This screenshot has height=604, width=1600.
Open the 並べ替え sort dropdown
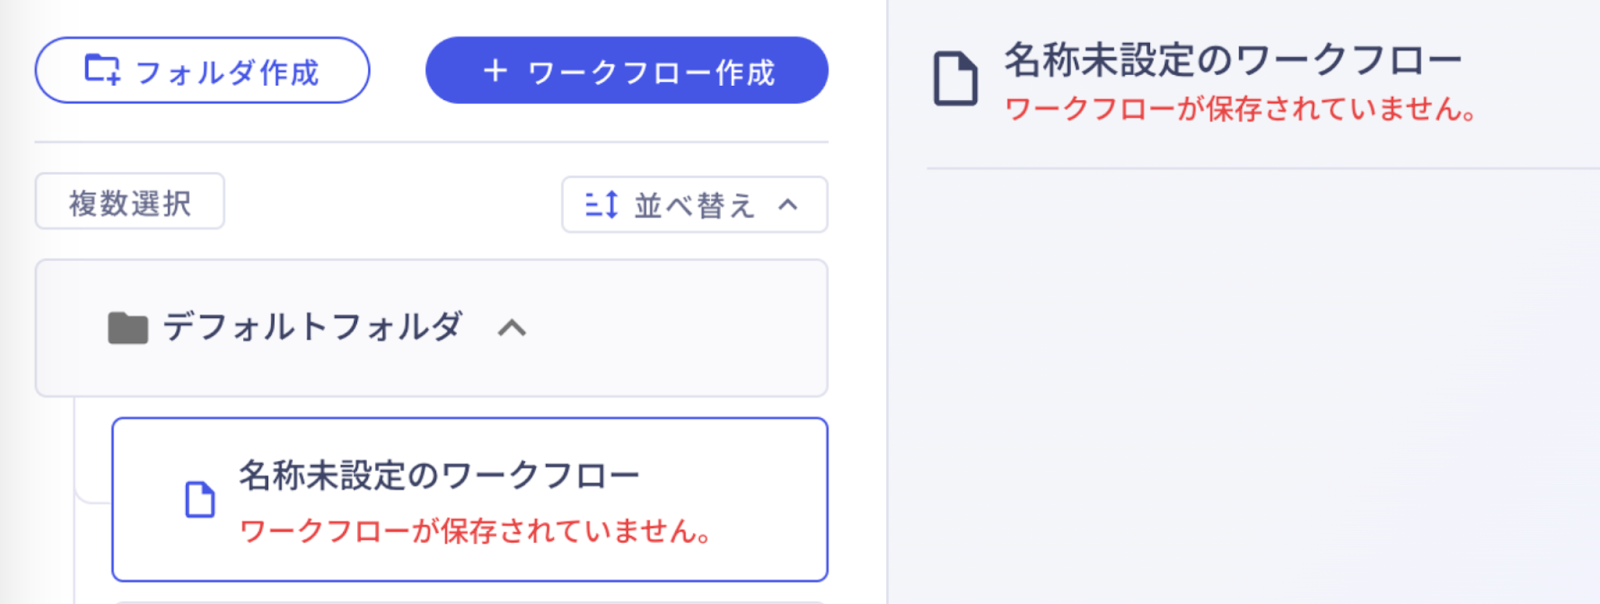click(693, 205)
